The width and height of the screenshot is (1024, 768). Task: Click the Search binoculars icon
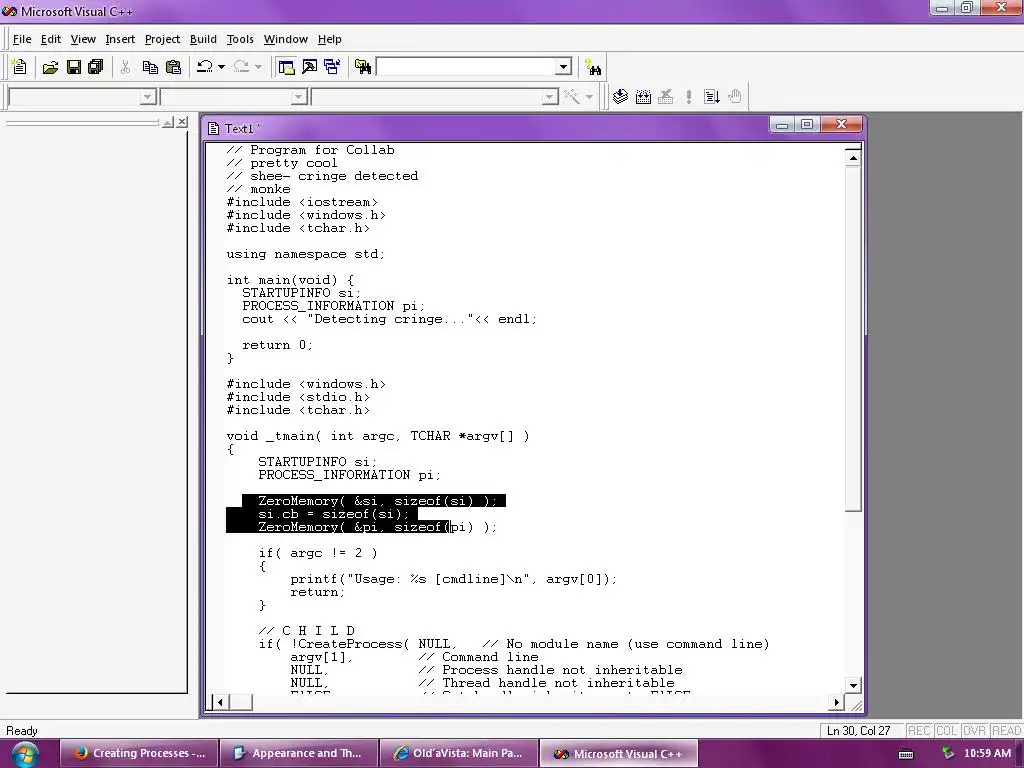(x=593, y=67)
